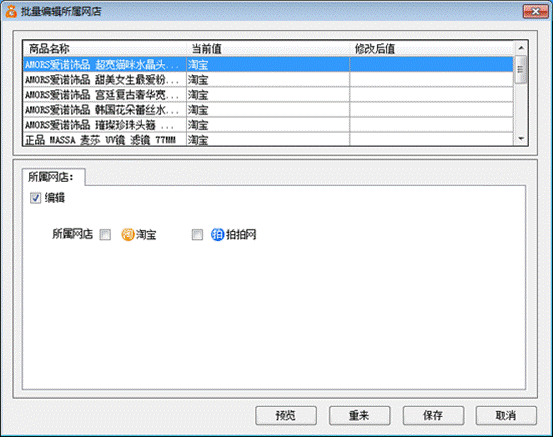Click the blue 拍拍网 logo icon
Viewport: 553px width, 437px height.
[218, 235]
